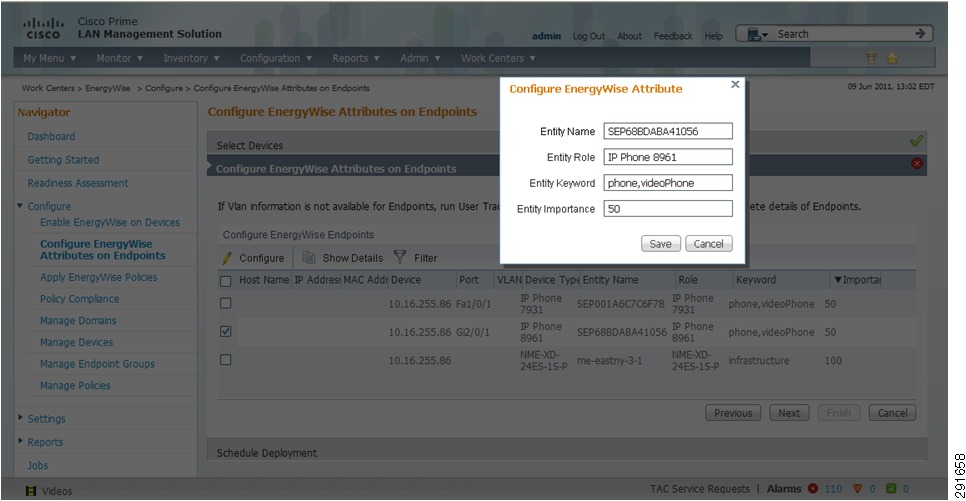Click the red critical alarms icon
966x501 pixels.
tap(813, 489)
